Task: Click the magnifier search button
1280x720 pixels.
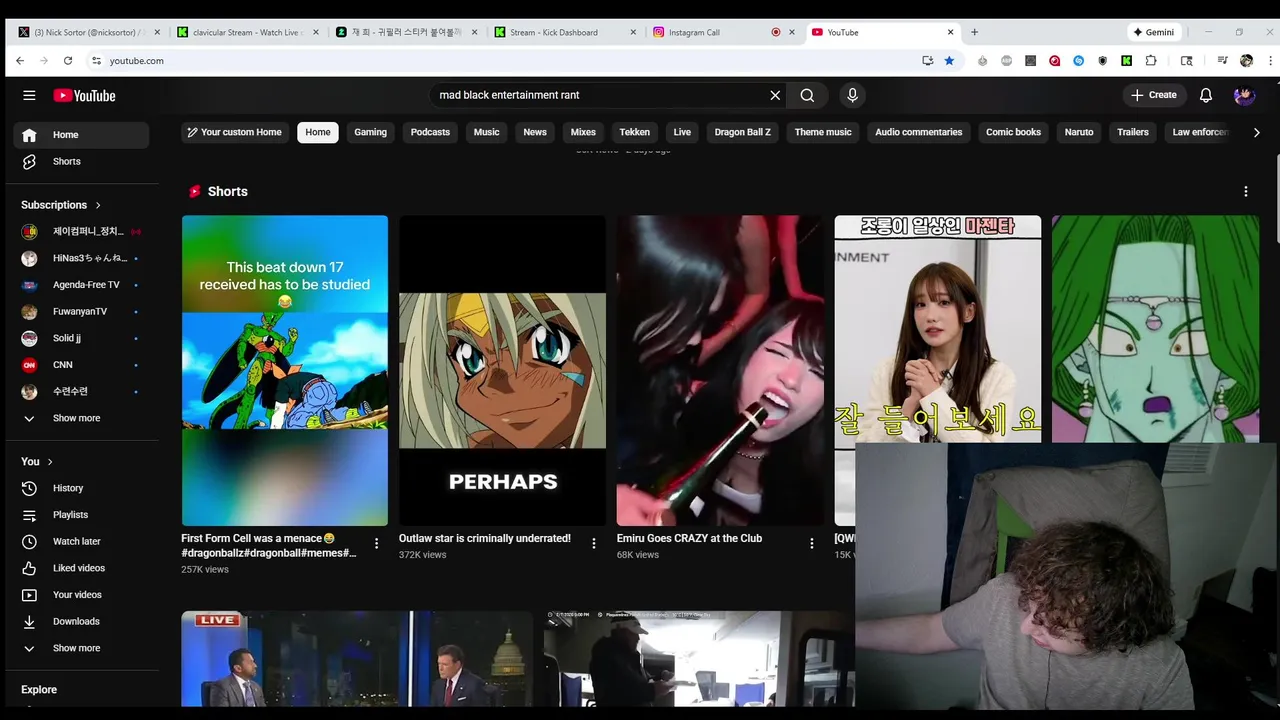Action: [x=807, y=95]
